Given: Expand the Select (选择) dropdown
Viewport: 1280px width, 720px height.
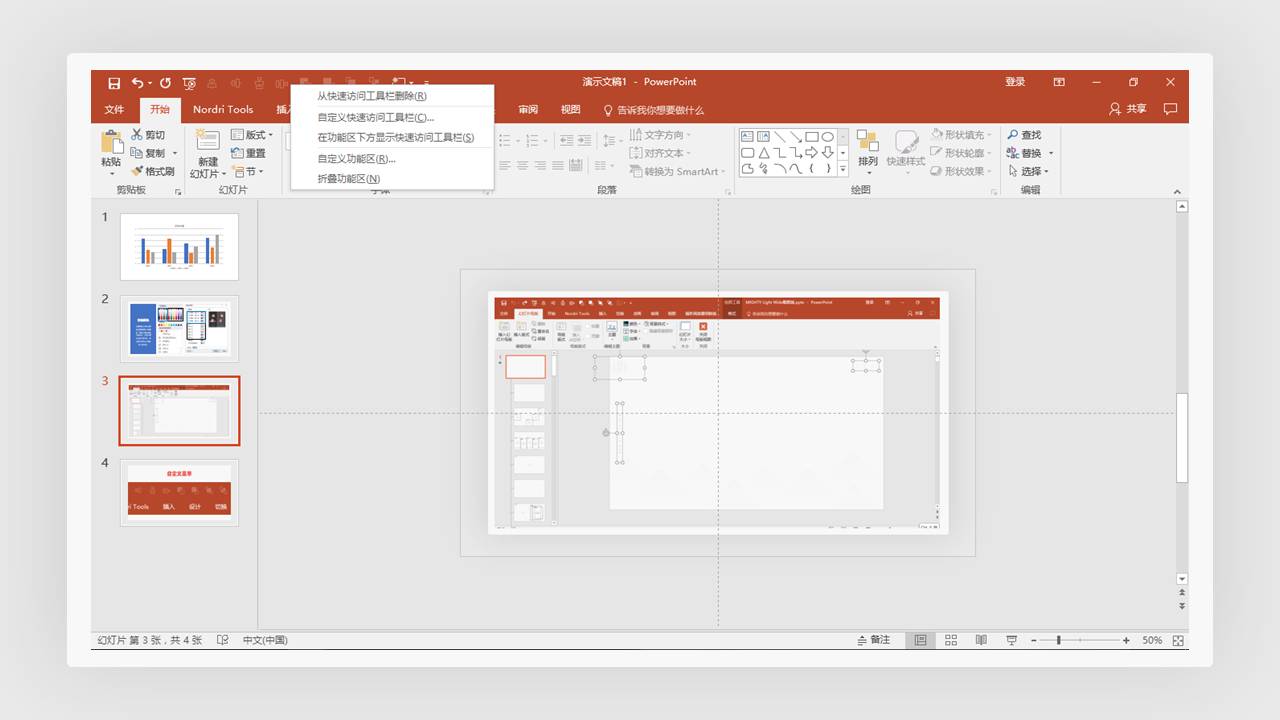Looking at the screenshot, I should 1030,171.
